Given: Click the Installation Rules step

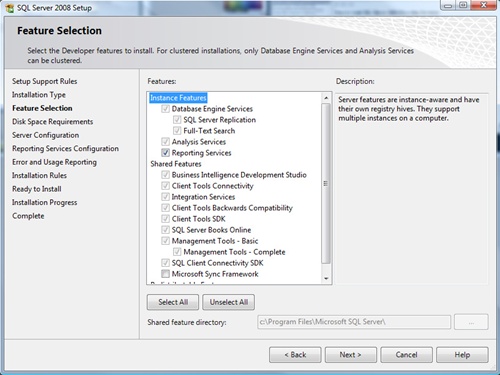Looking at the screenshot, I should 39,175.
